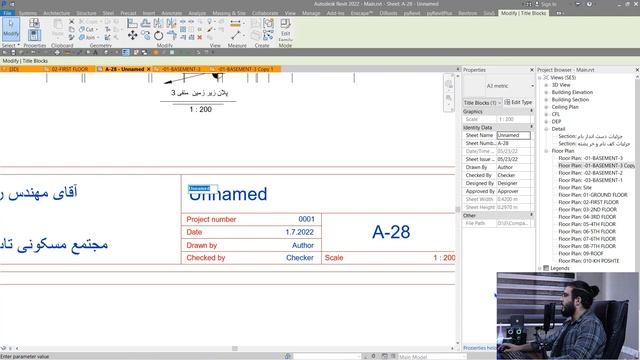Collapse the Other properties section
The width and height of the screenshot is (640, 360).
coord(531,215)
